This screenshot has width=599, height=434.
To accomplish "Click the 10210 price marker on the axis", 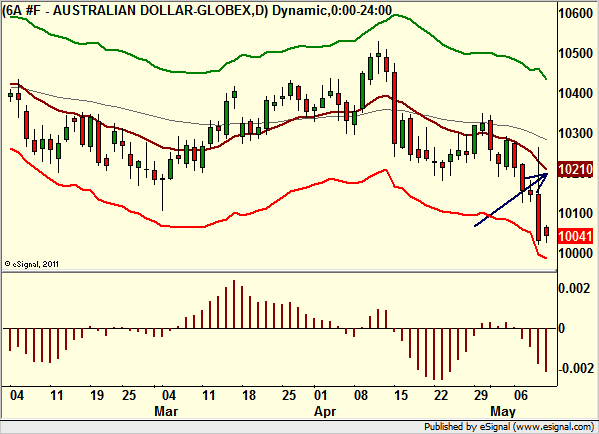I will [x=575, y=169].
